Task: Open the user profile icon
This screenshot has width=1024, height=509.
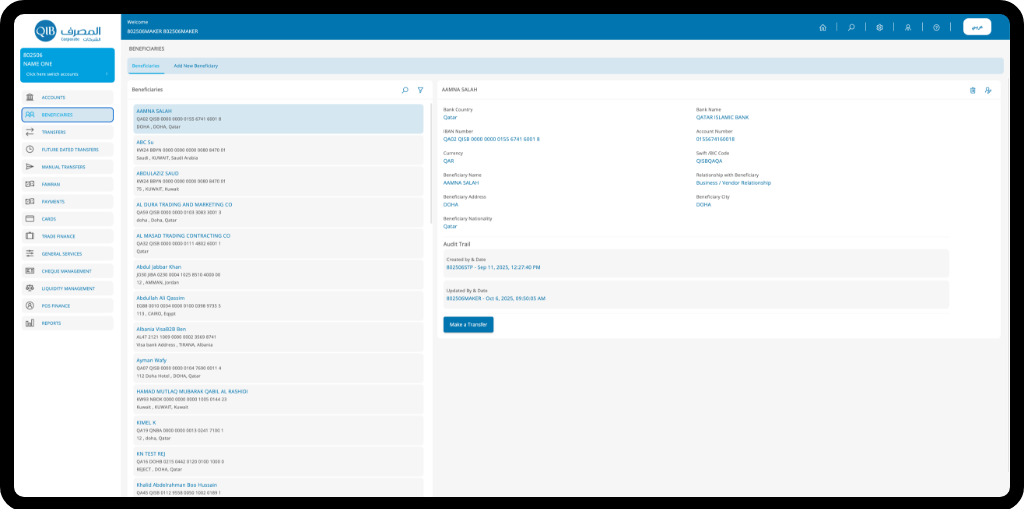Action: (908, 27)
